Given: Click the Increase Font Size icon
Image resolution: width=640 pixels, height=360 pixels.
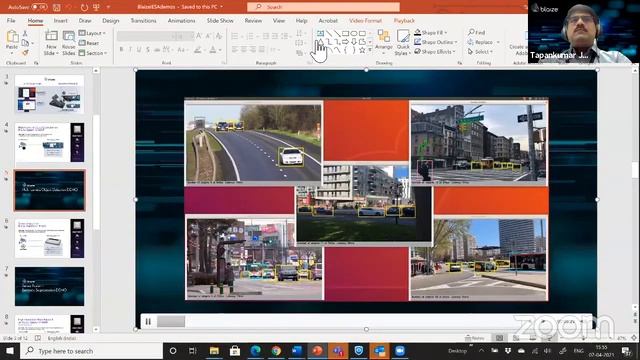Looking at the screenshot, I should tap(199, 36).
